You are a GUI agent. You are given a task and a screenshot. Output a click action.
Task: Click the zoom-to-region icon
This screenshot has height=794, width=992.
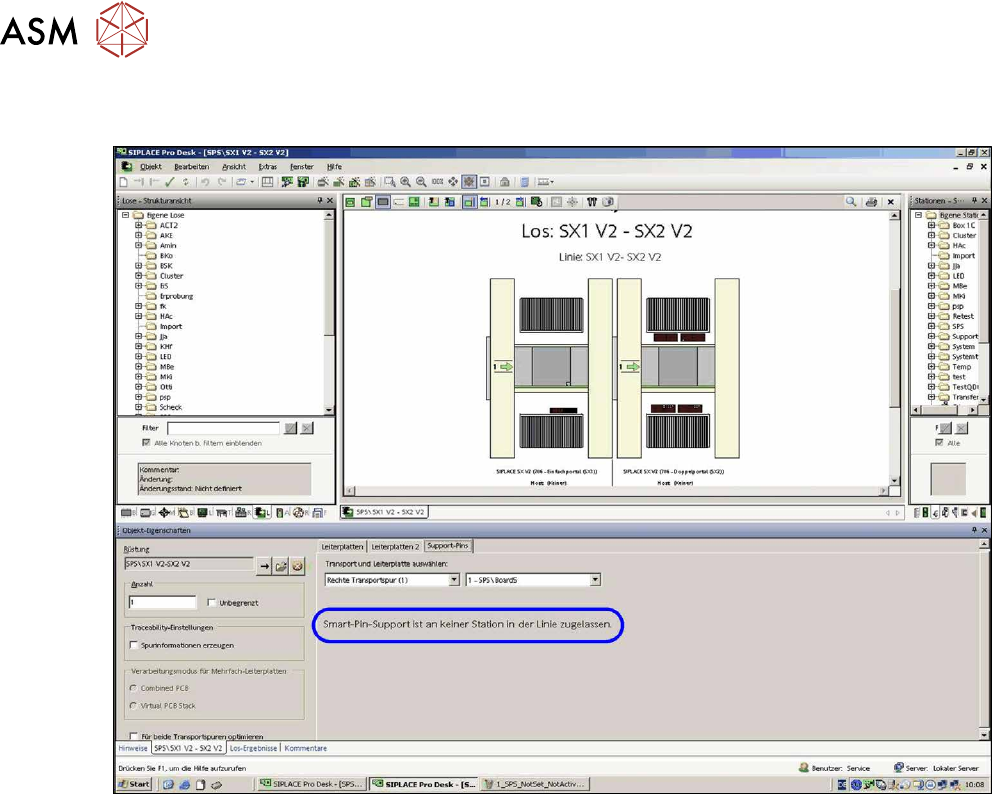click(x=390, y=182)
